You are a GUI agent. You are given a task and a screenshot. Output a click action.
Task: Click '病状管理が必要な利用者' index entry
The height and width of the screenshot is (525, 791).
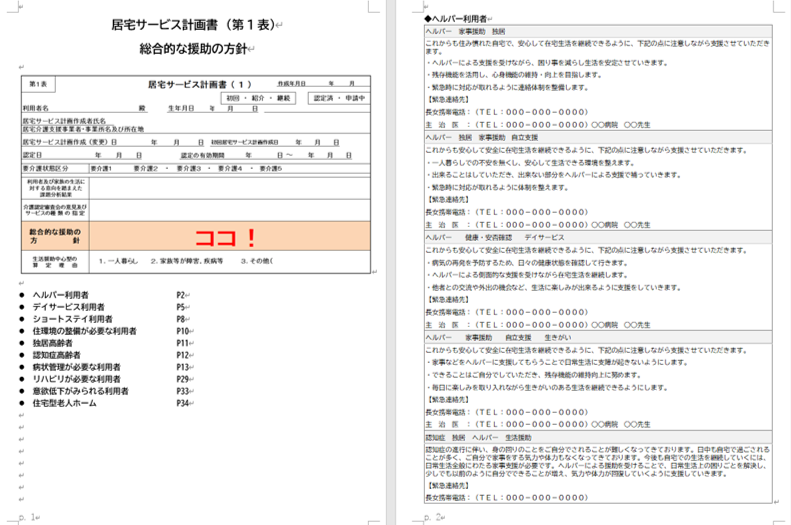coord(77,367)
